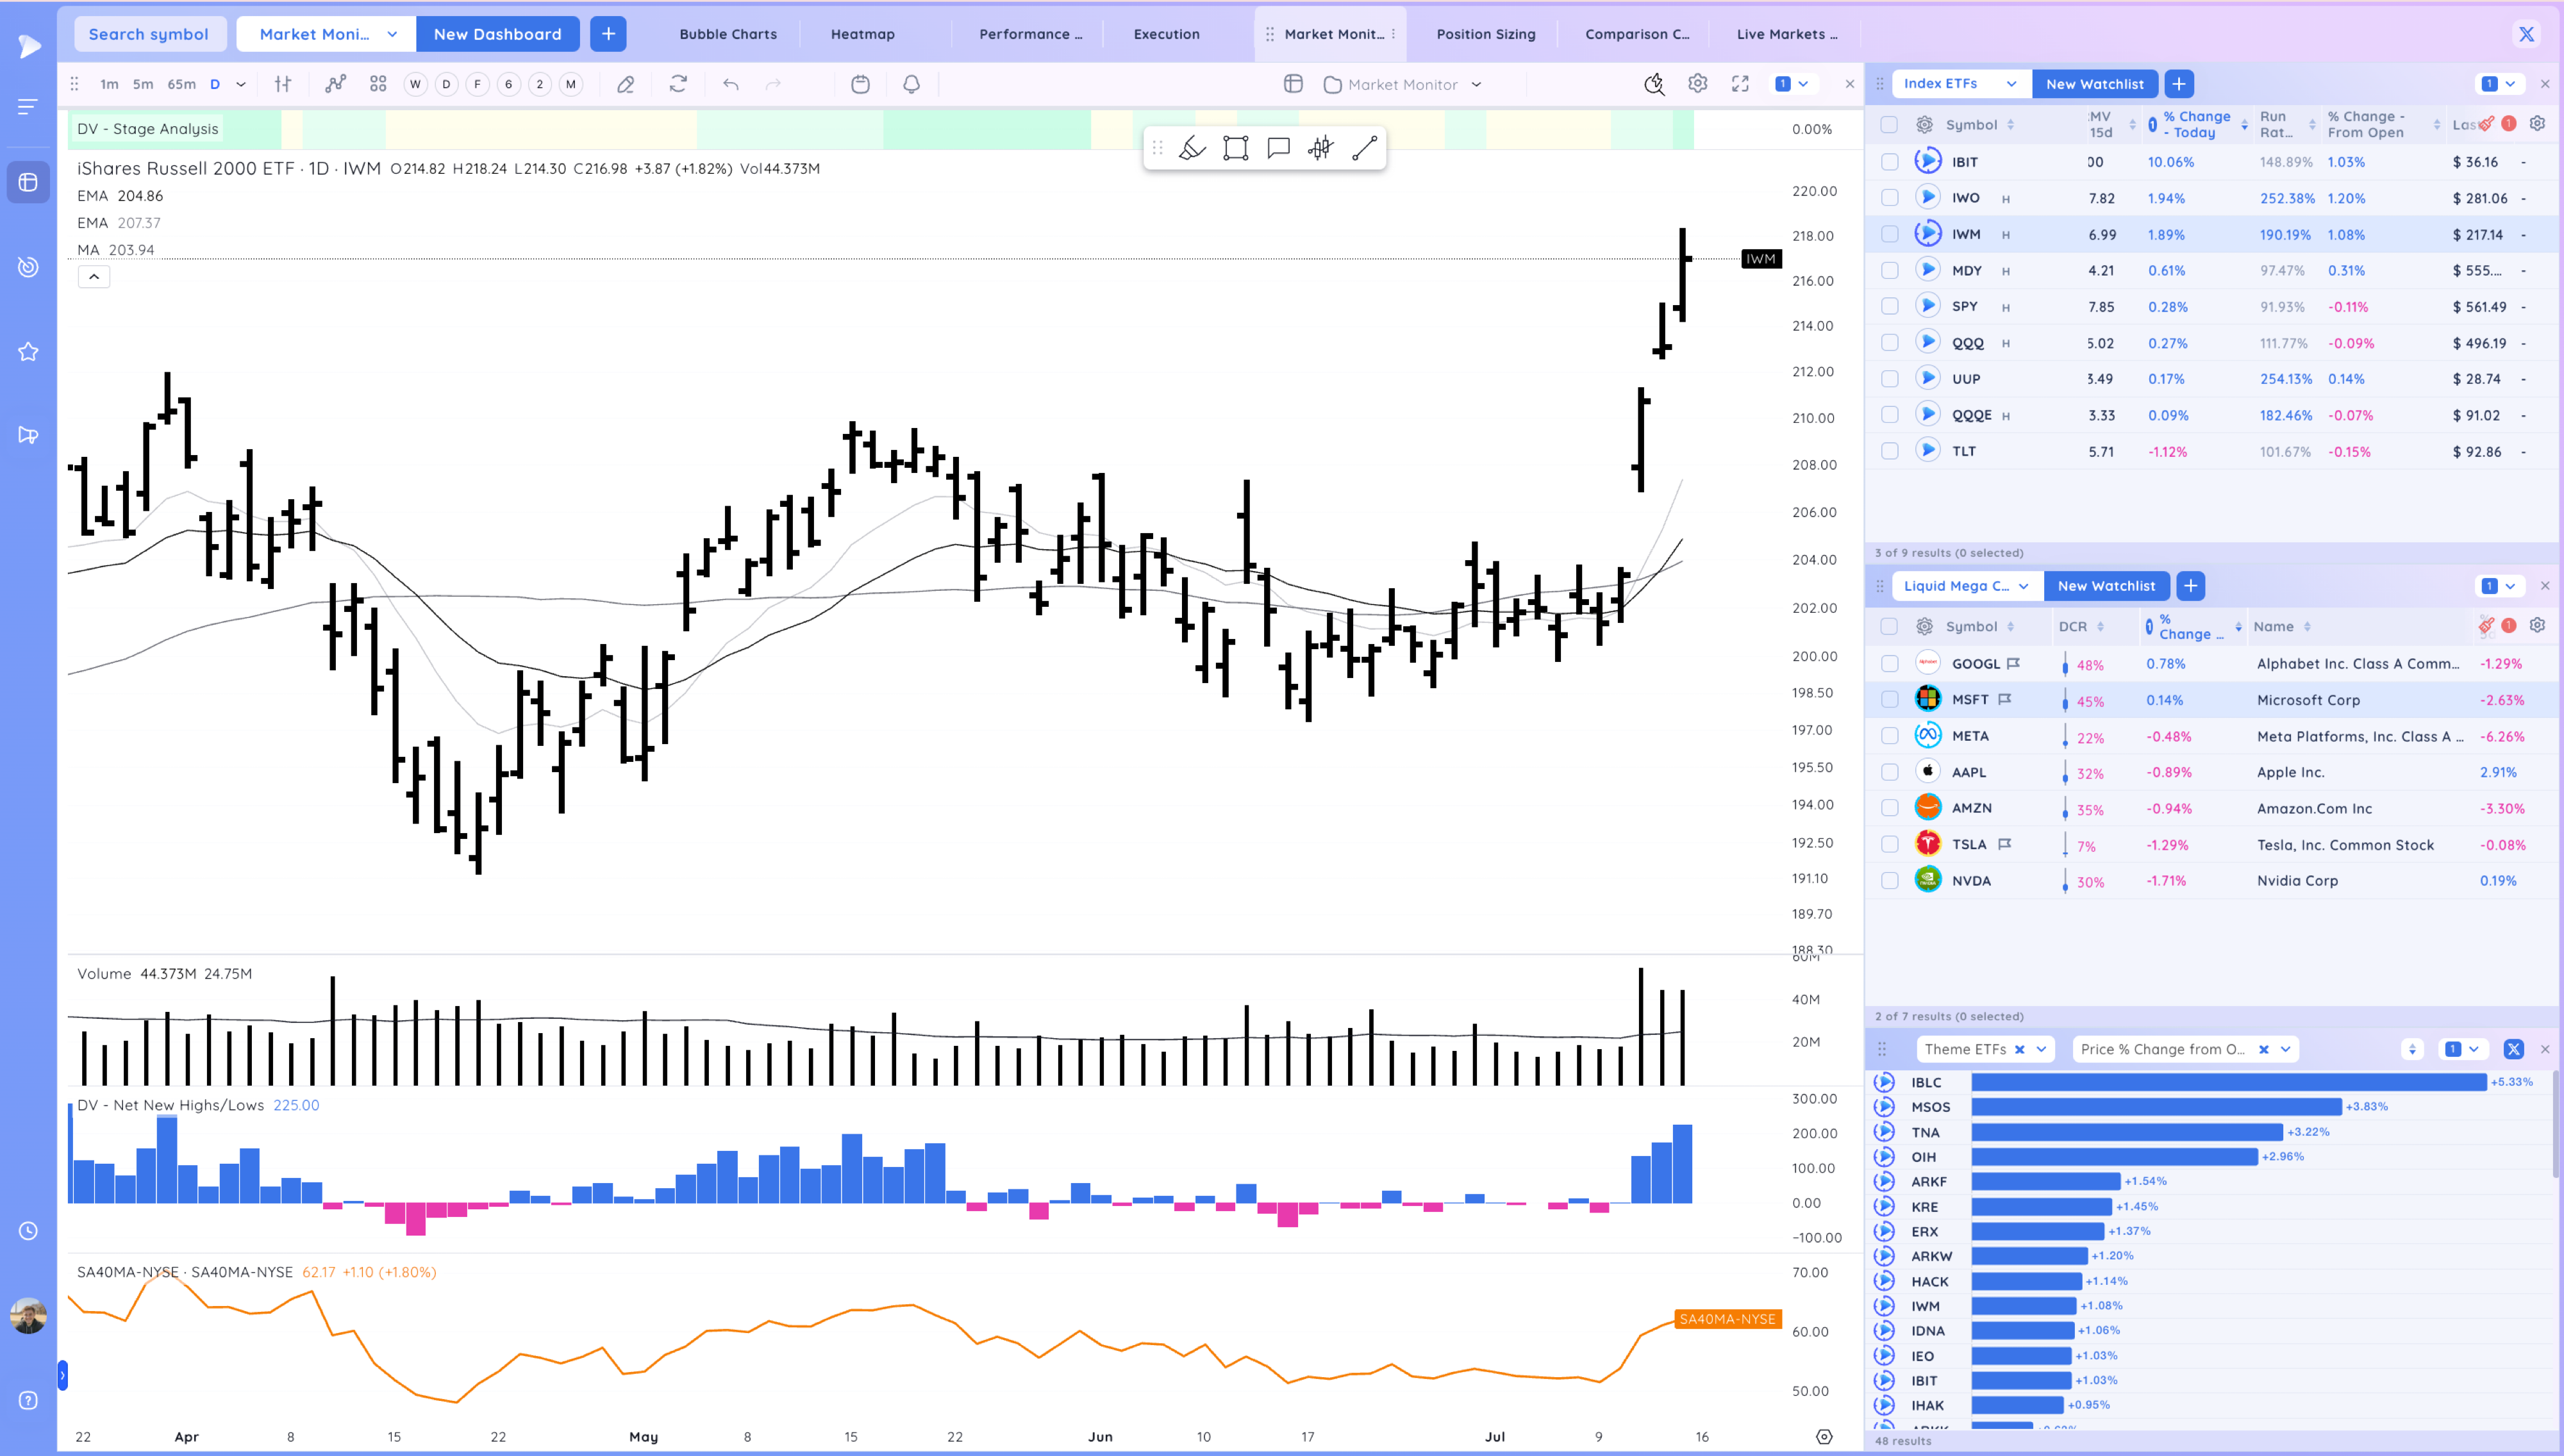Click the fullscreen chart icon
Screen dimensions: 2564x1456
1740,84
